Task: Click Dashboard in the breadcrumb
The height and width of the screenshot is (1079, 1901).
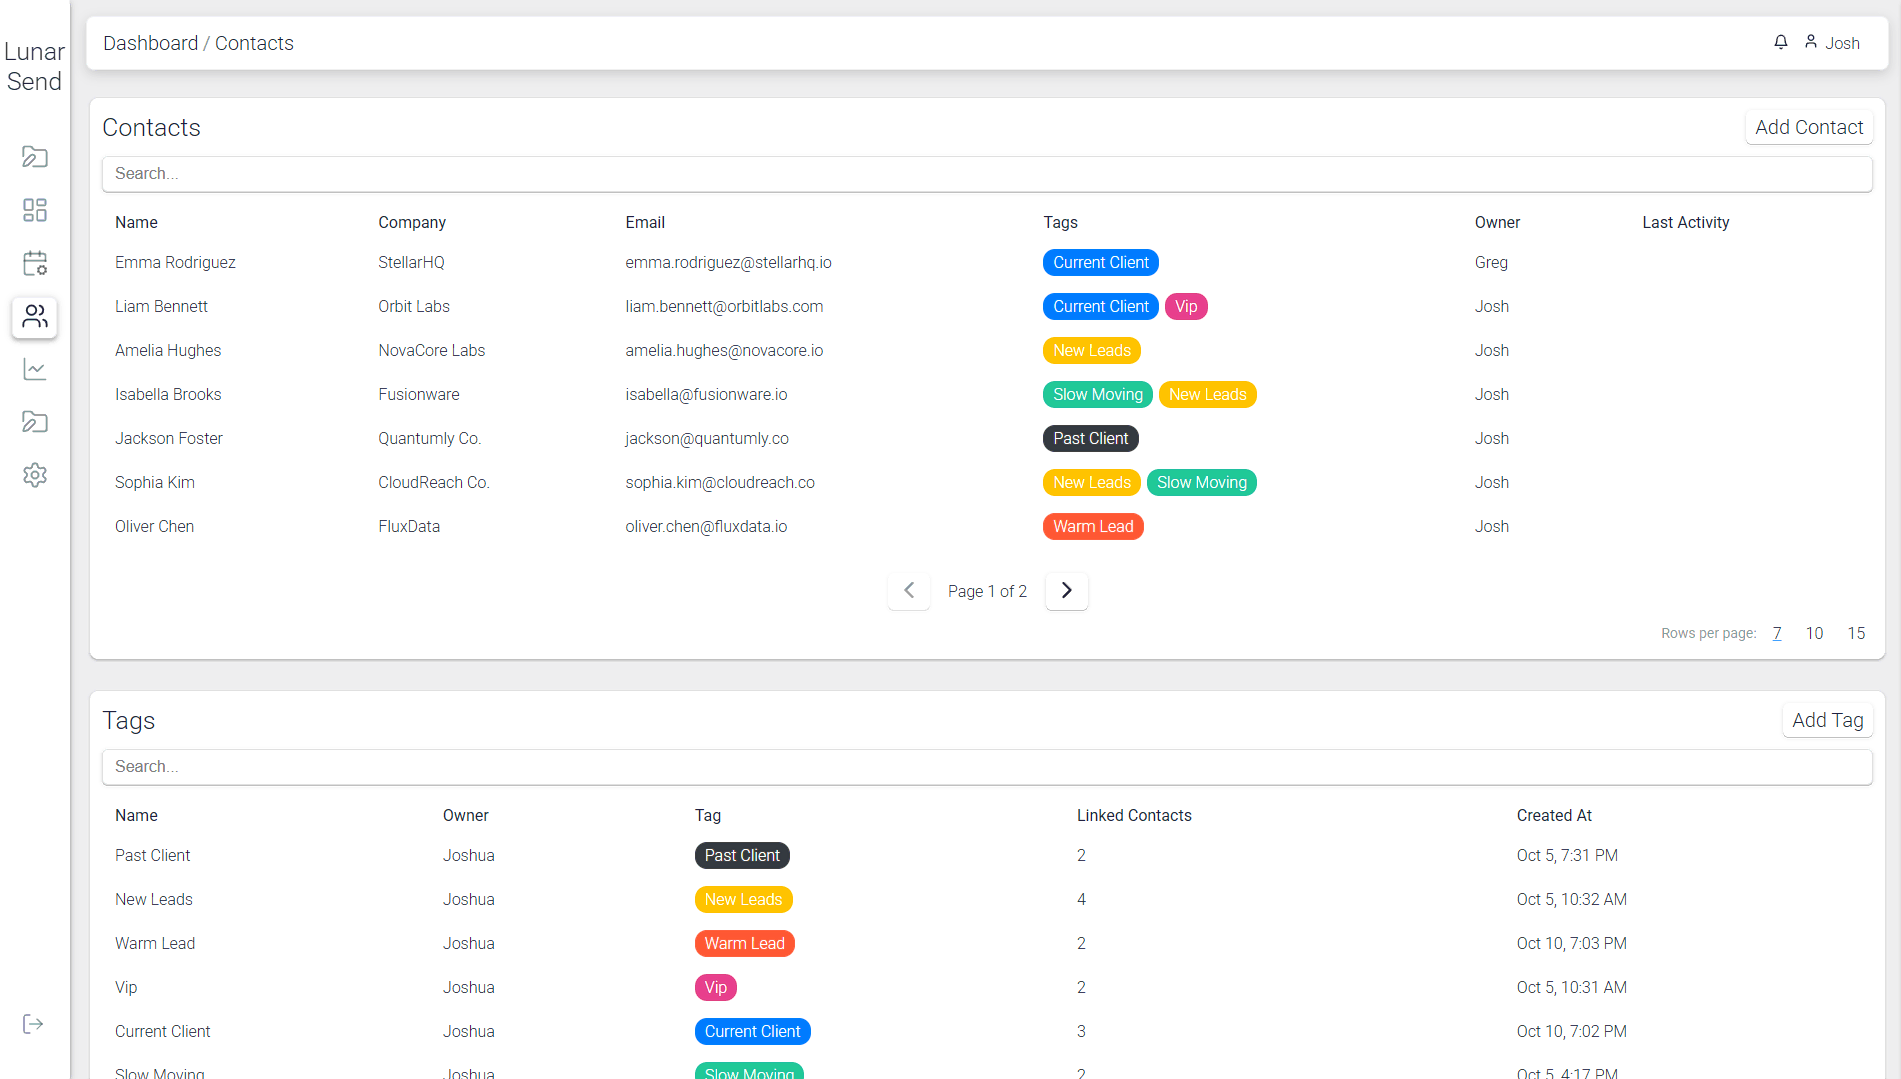Action: pyautogui.click(x=150, y=43)
